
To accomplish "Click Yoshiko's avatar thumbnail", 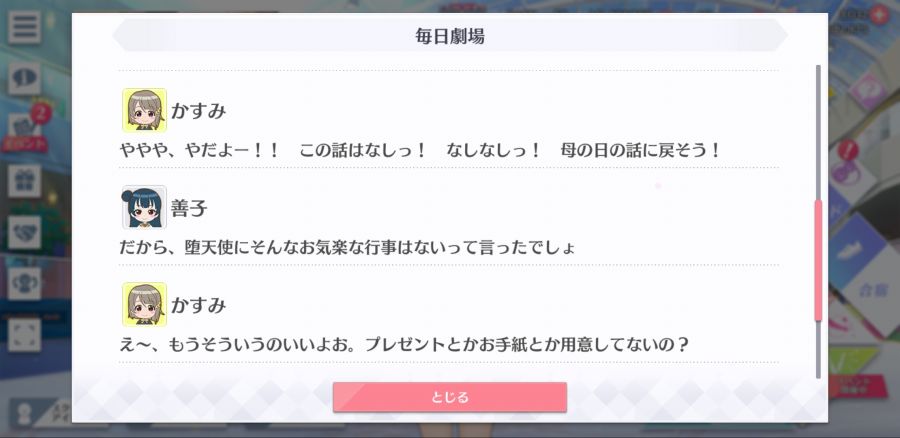I will tap(144, 207).
